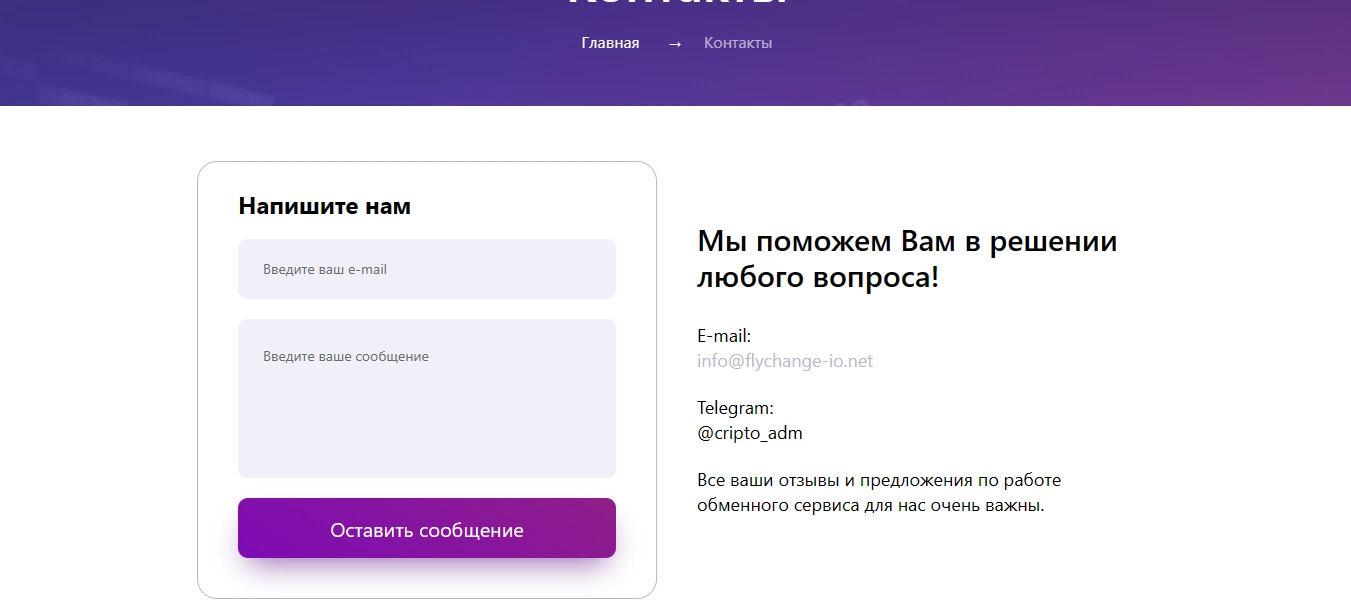
Task: Select the 'E-mail:' label
Action: coord(724,336)
